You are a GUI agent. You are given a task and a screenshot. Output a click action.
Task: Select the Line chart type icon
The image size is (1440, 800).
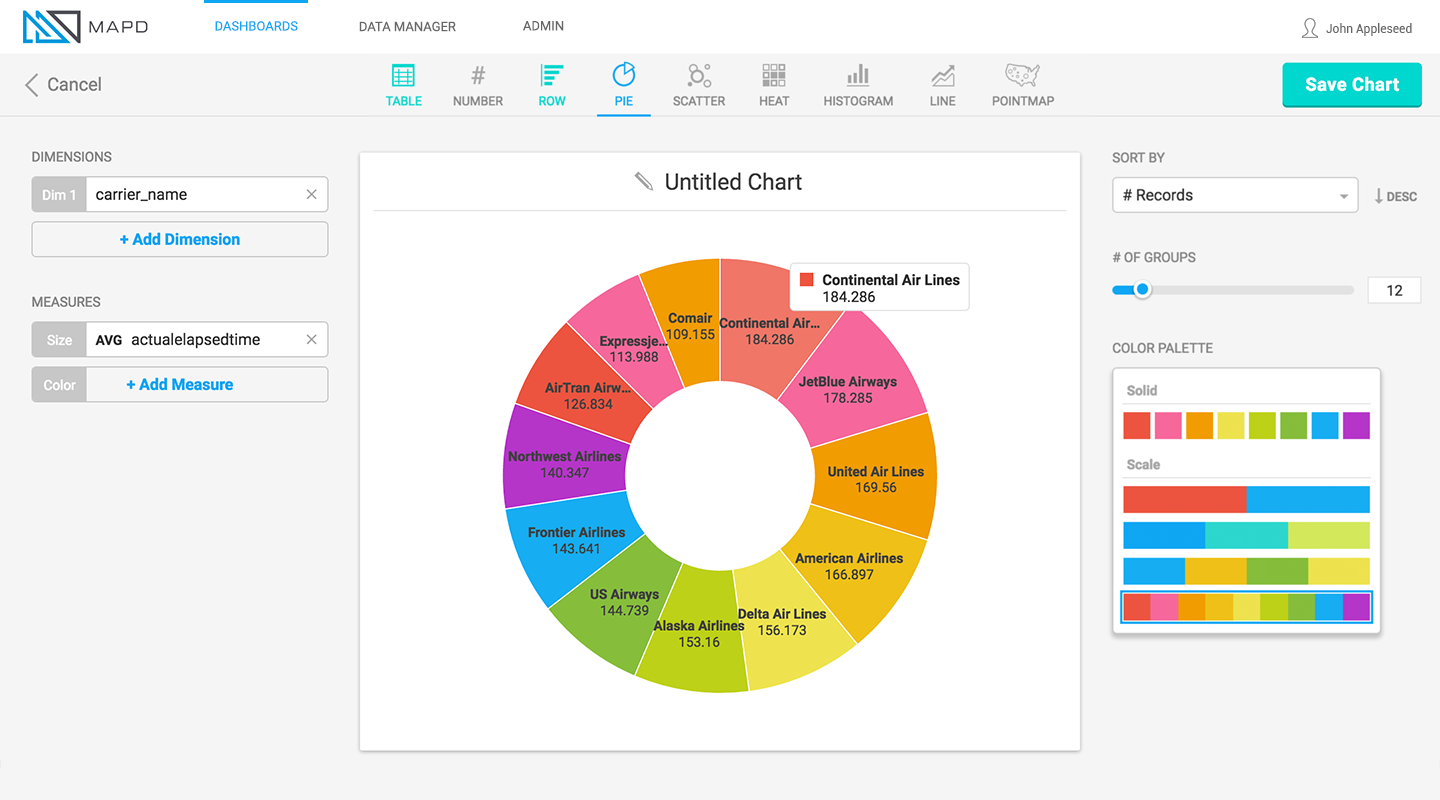coord(942,76)
